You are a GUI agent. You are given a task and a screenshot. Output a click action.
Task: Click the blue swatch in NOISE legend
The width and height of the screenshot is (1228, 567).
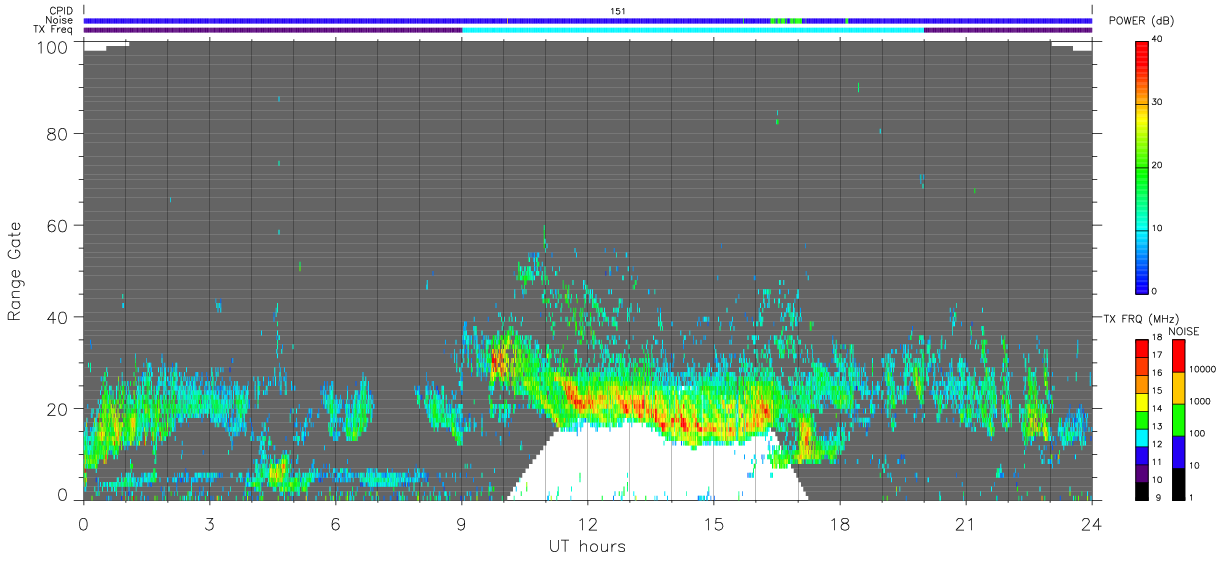click(x=1179, y=452)
